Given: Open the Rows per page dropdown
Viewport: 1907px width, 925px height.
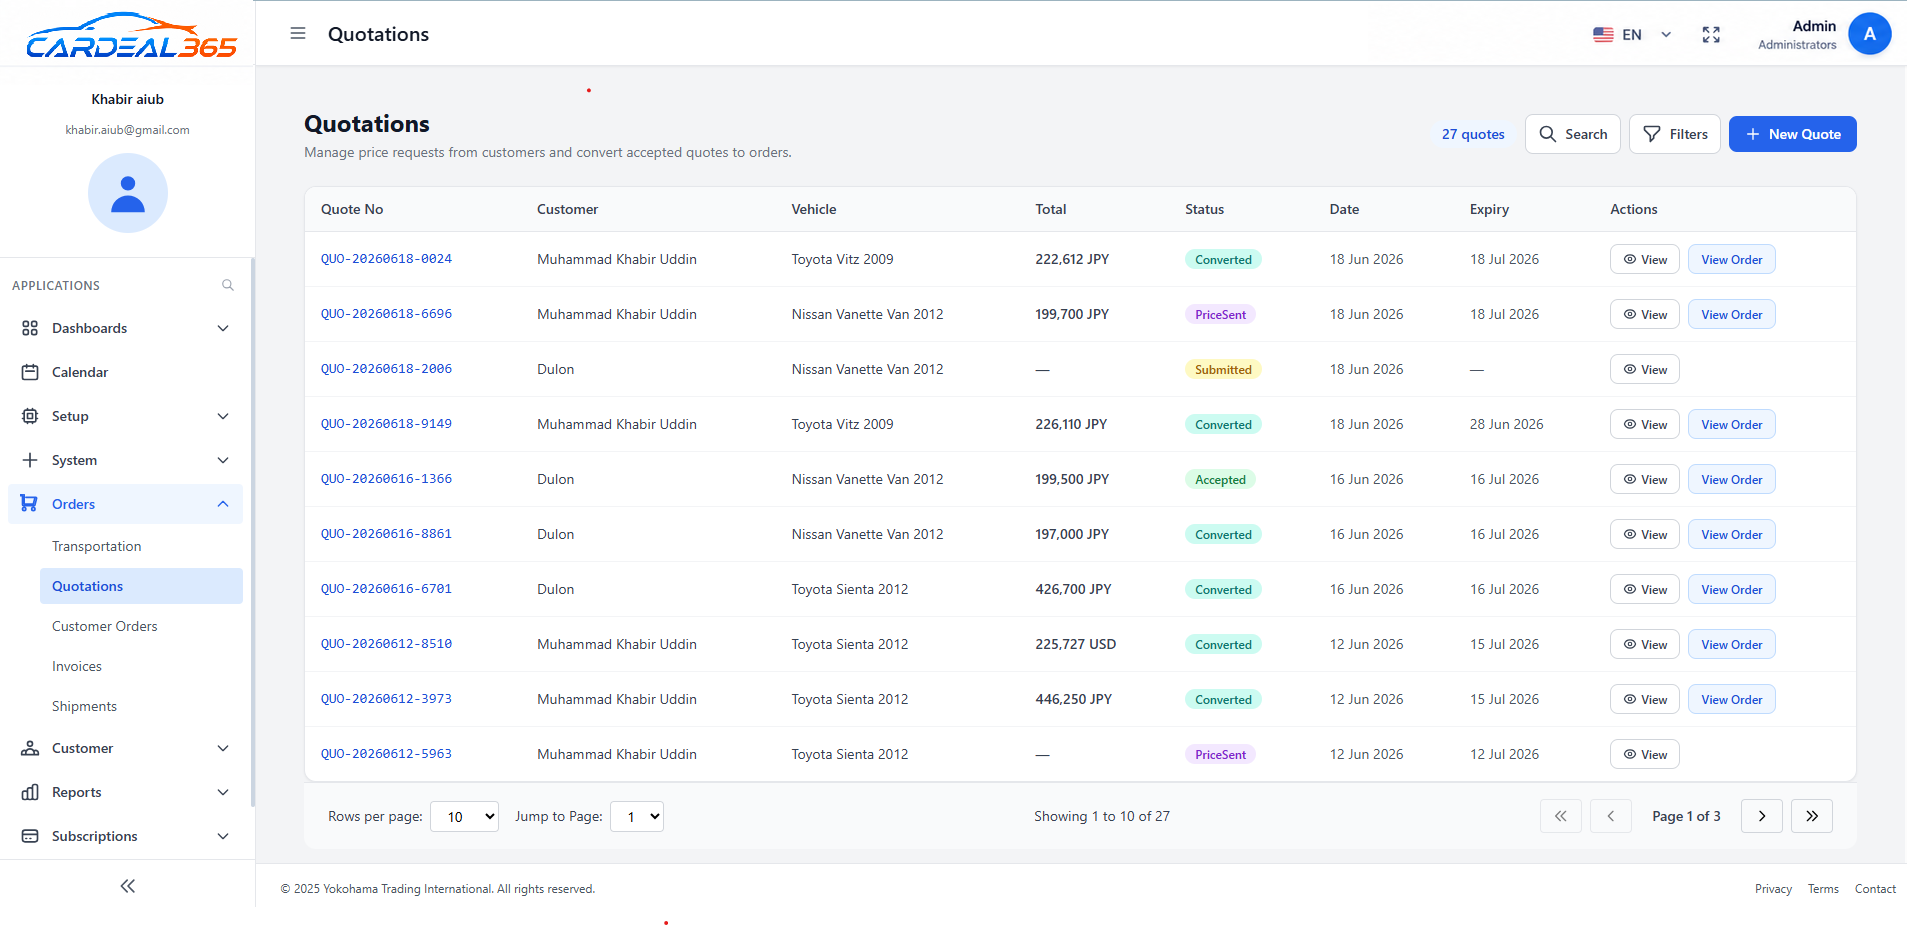Looking at the screenshot, I should (x=464, y=817).
